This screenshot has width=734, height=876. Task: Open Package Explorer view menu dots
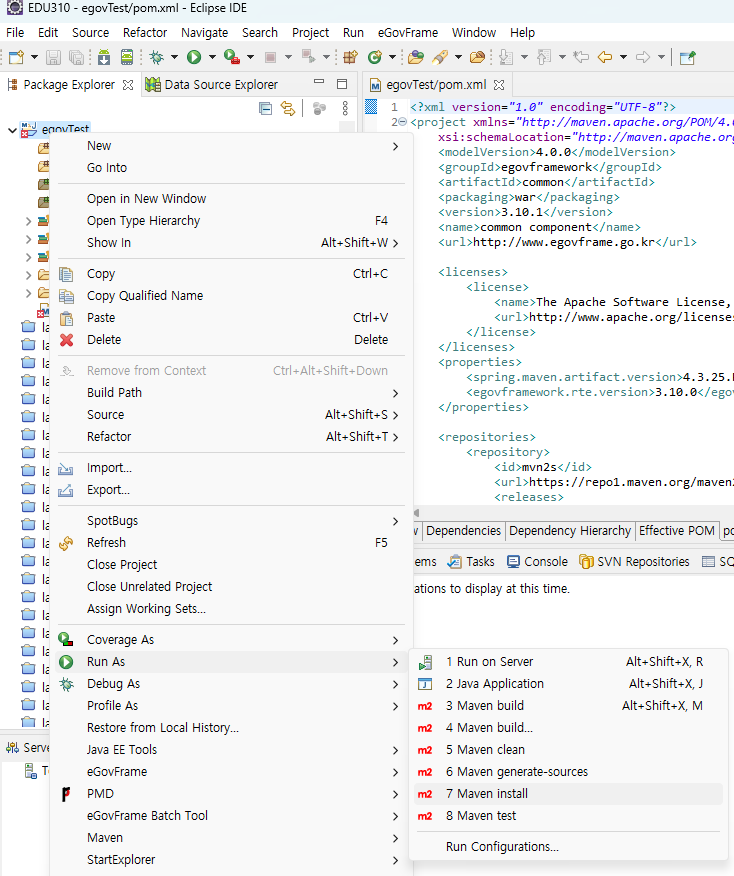pos(345,108)
